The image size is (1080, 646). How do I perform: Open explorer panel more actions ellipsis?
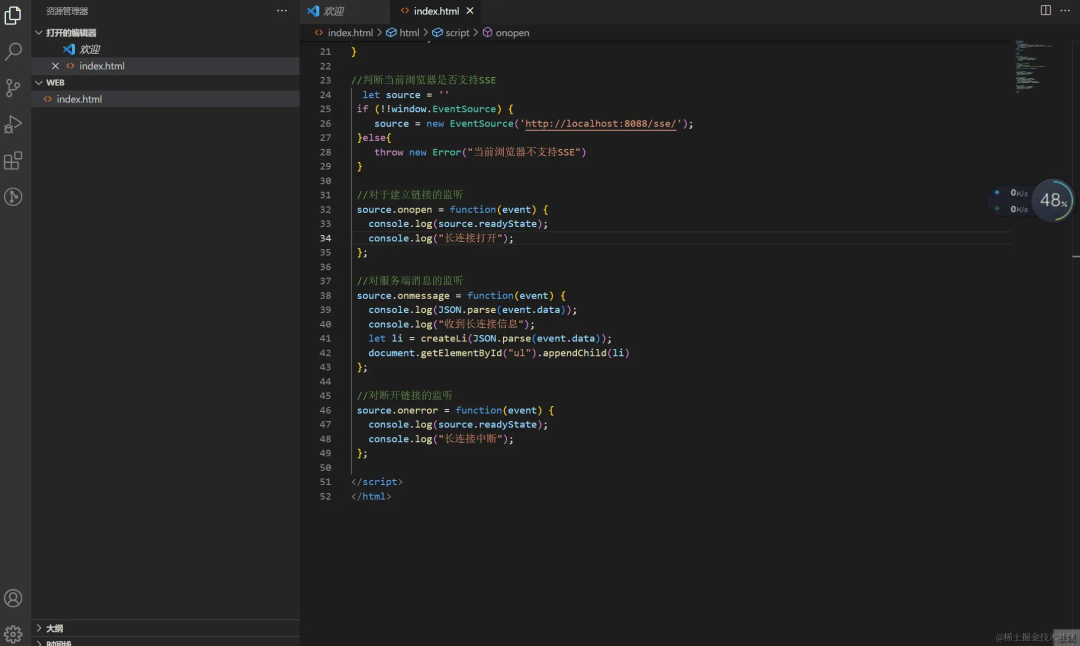pyautogui.click(x=282, y=11)
